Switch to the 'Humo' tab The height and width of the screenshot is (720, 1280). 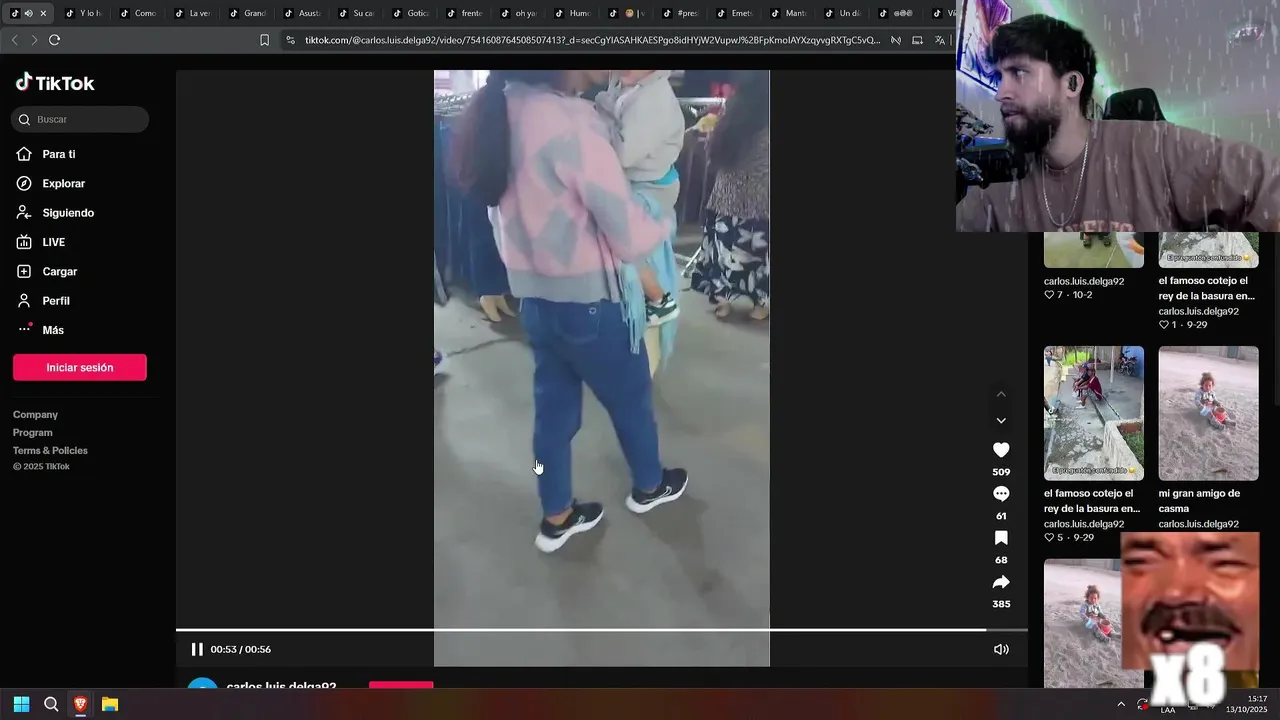click(x=572, y=13)
